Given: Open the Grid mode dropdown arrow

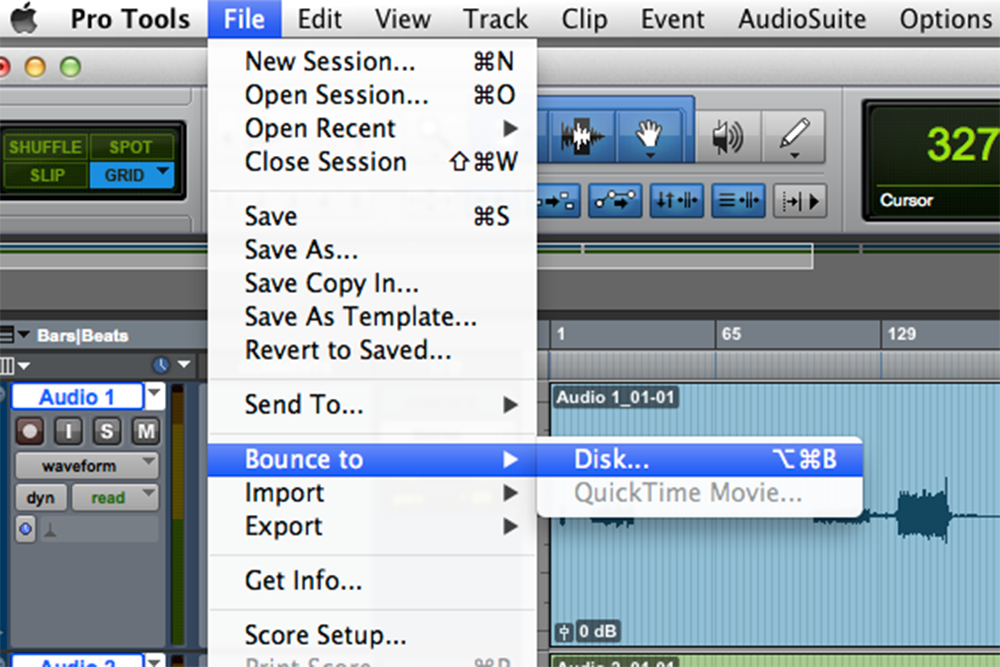Looking at the screenshot, I should [163, 172].
